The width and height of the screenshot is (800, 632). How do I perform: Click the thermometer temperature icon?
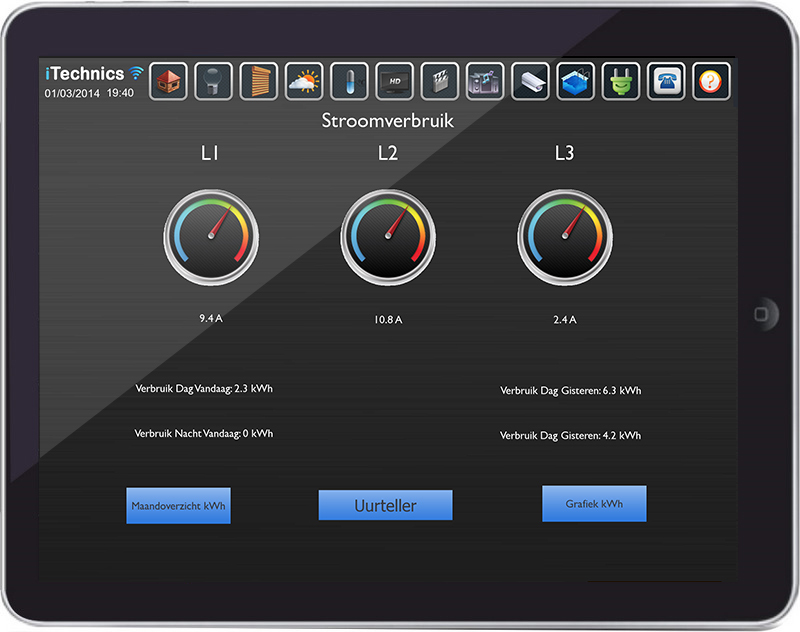(349, 81)
